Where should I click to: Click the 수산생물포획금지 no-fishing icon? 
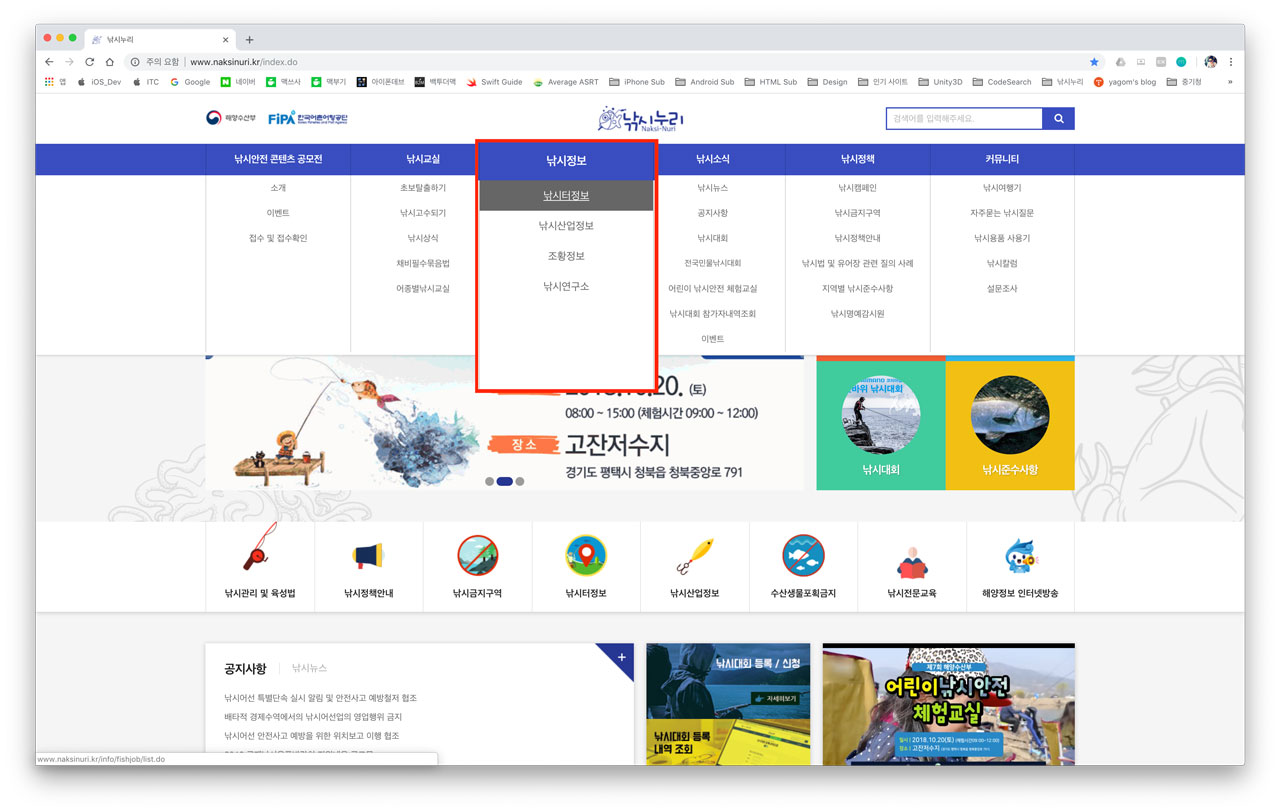point(803,555)
